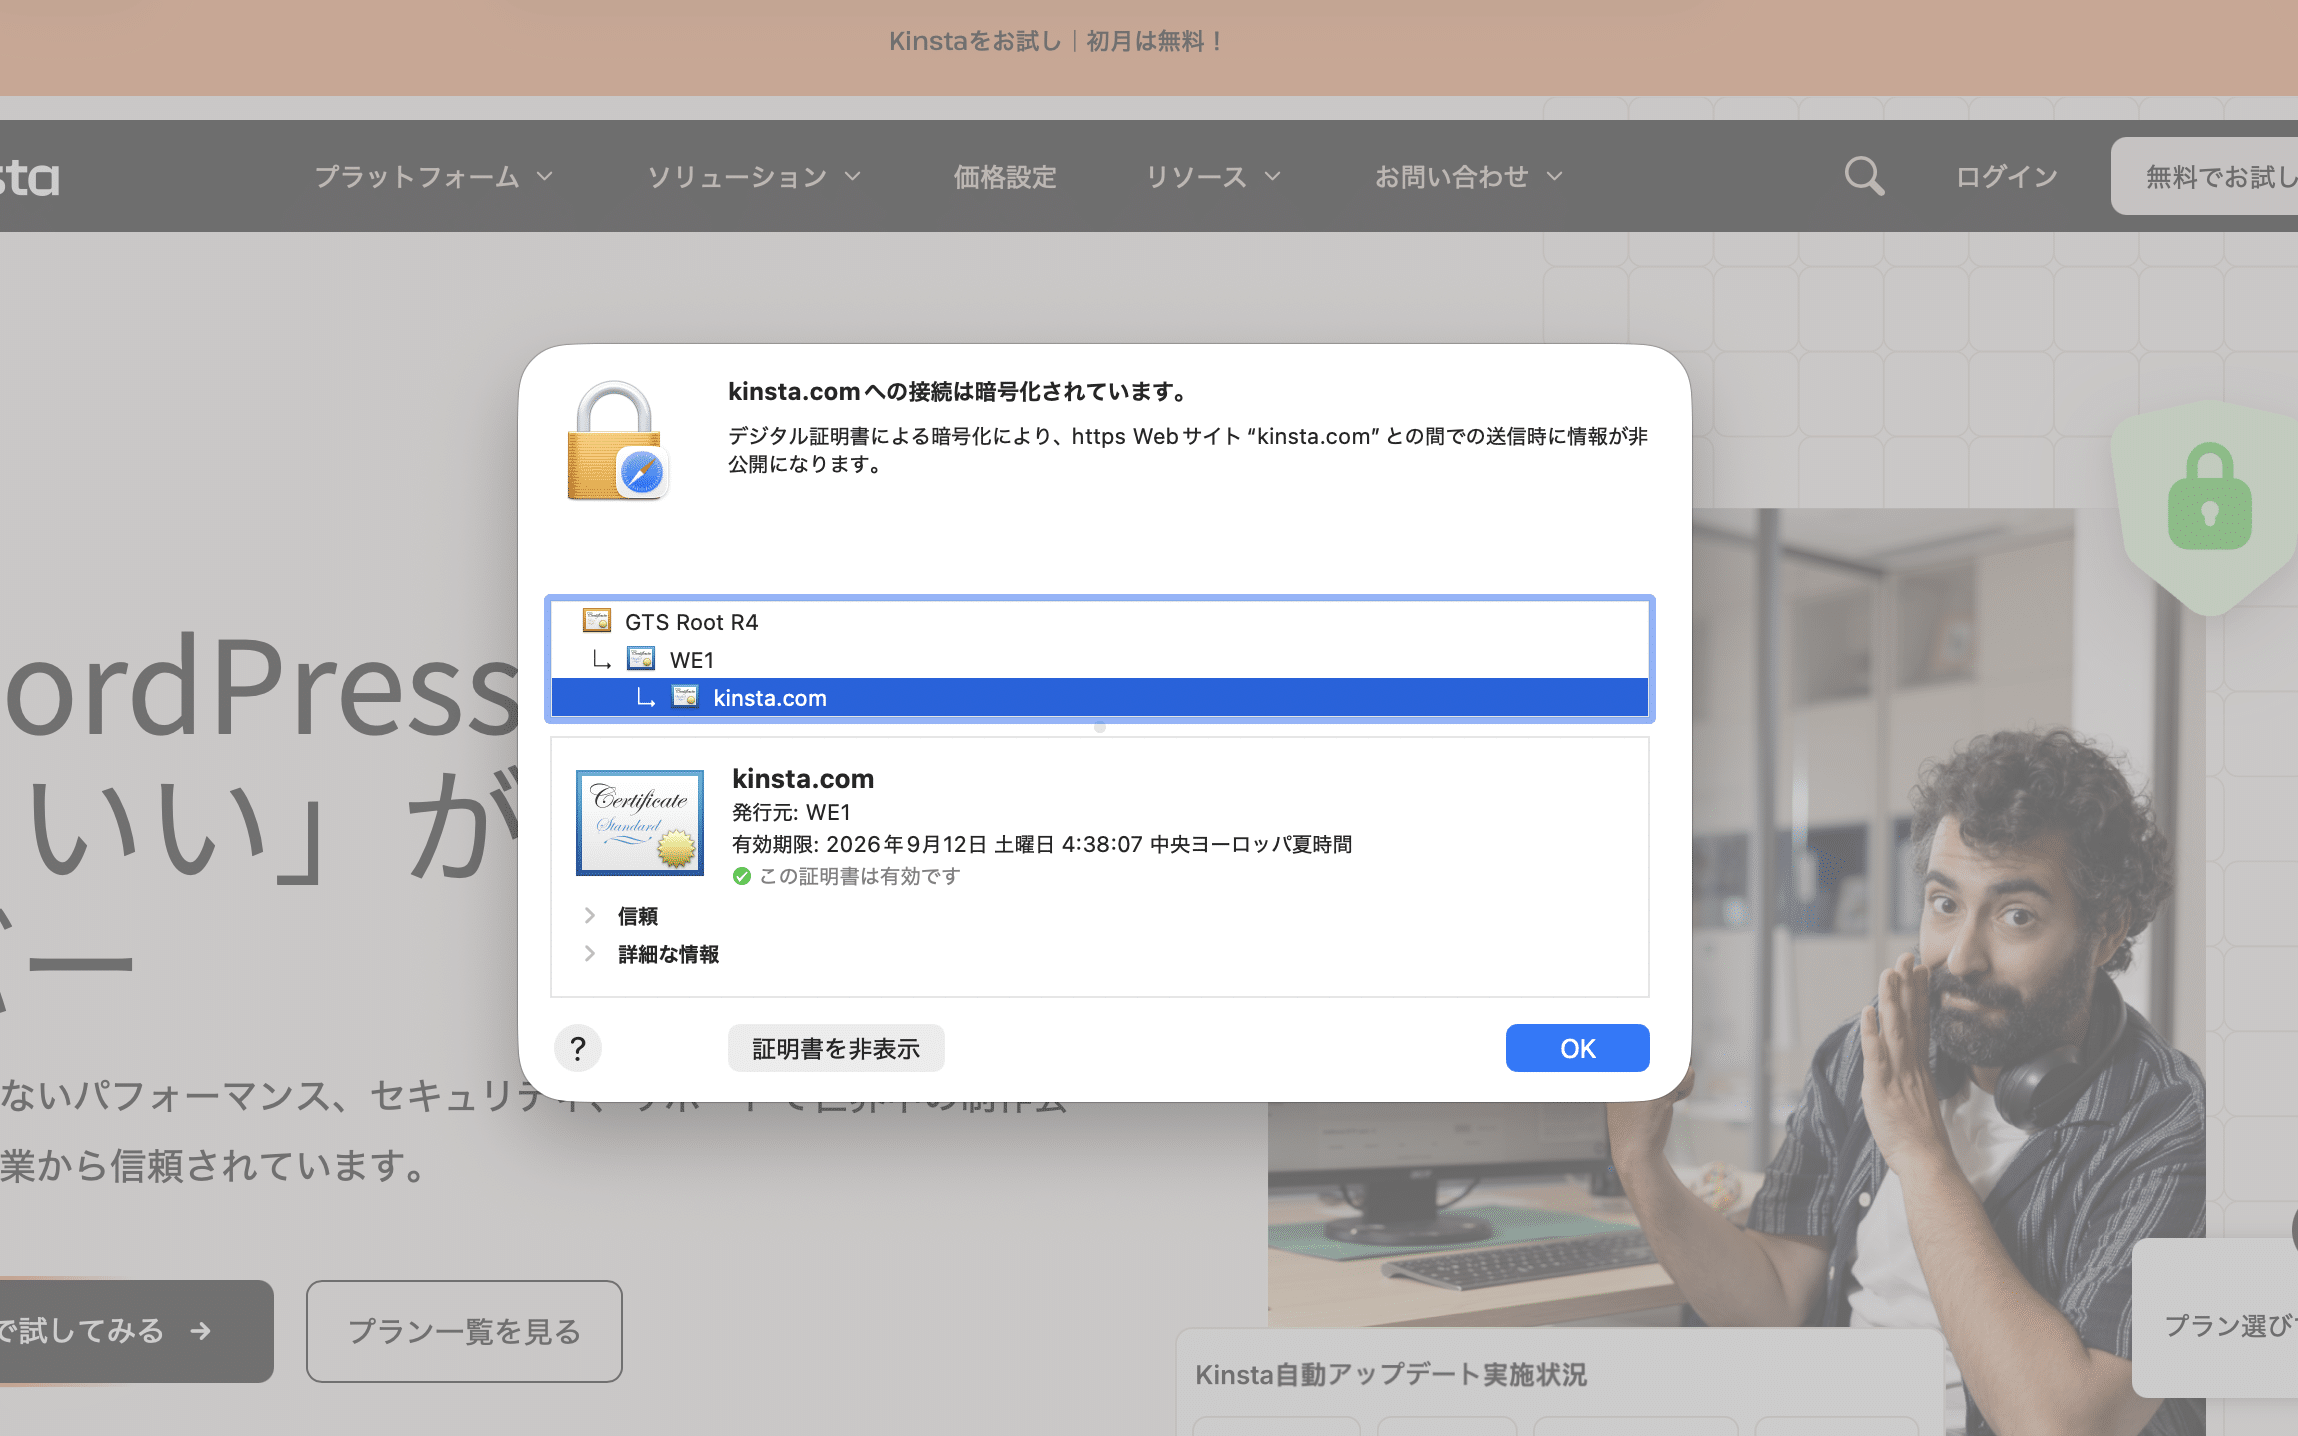Click kinsta.com certificate icon in chain
Screen dimensions: 2298x1436
685,697
